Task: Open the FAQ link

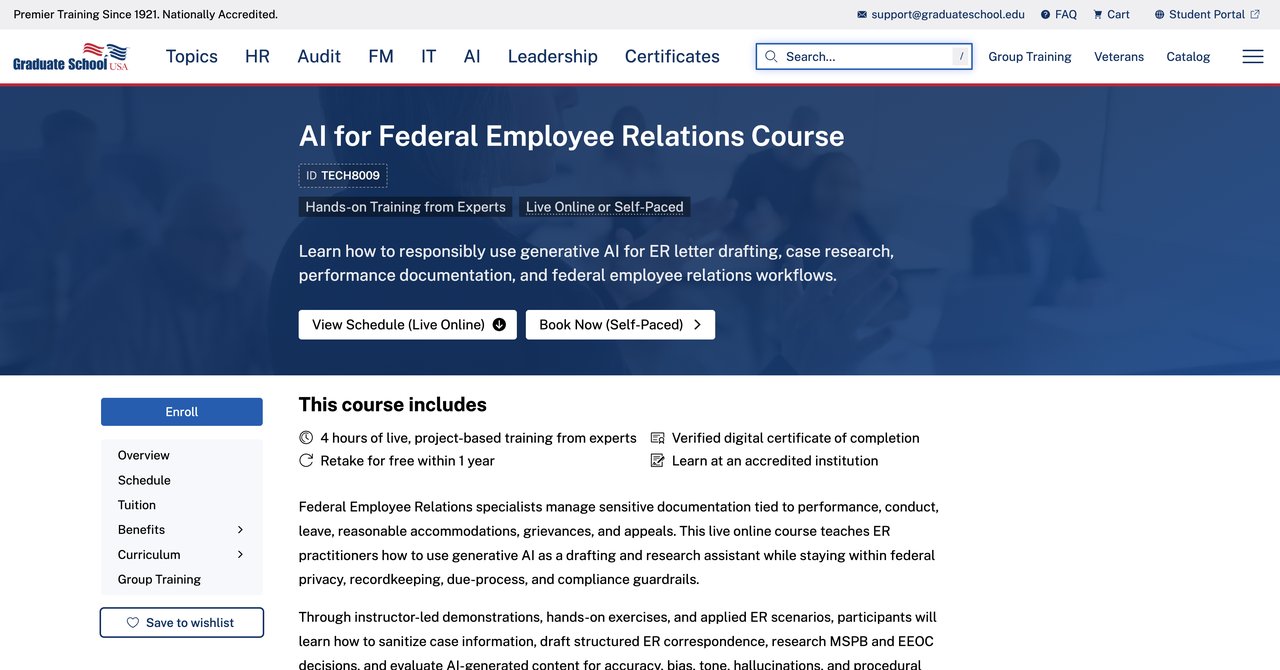Action: [x=1066, y=15]
